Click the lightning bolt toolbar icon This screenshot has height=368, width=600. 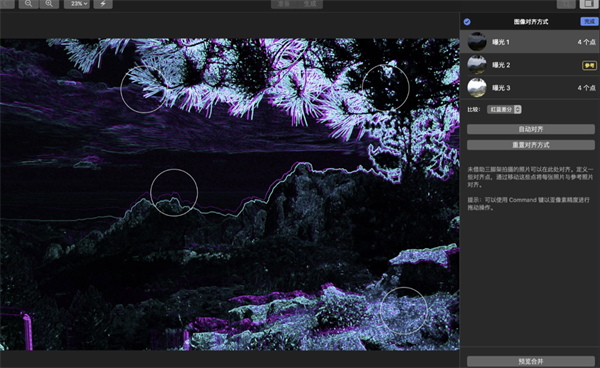coord(103,4)
